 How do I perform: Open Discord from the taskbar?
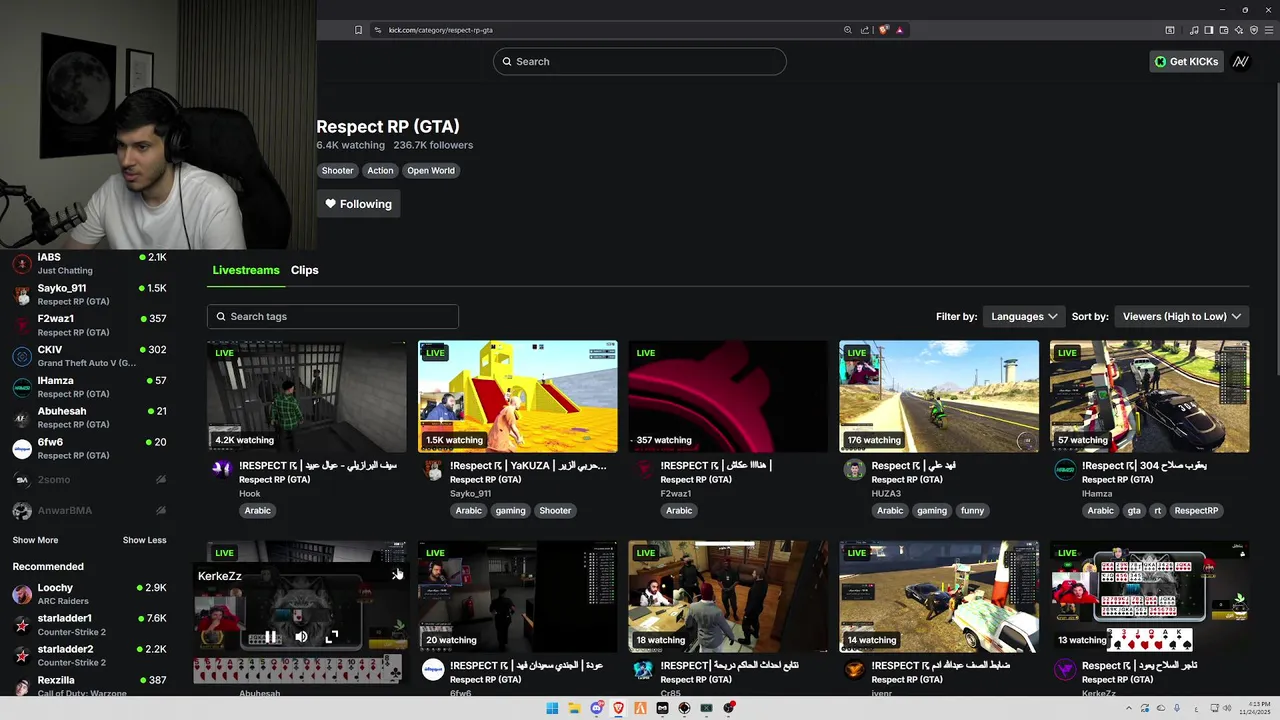point(597,708)
